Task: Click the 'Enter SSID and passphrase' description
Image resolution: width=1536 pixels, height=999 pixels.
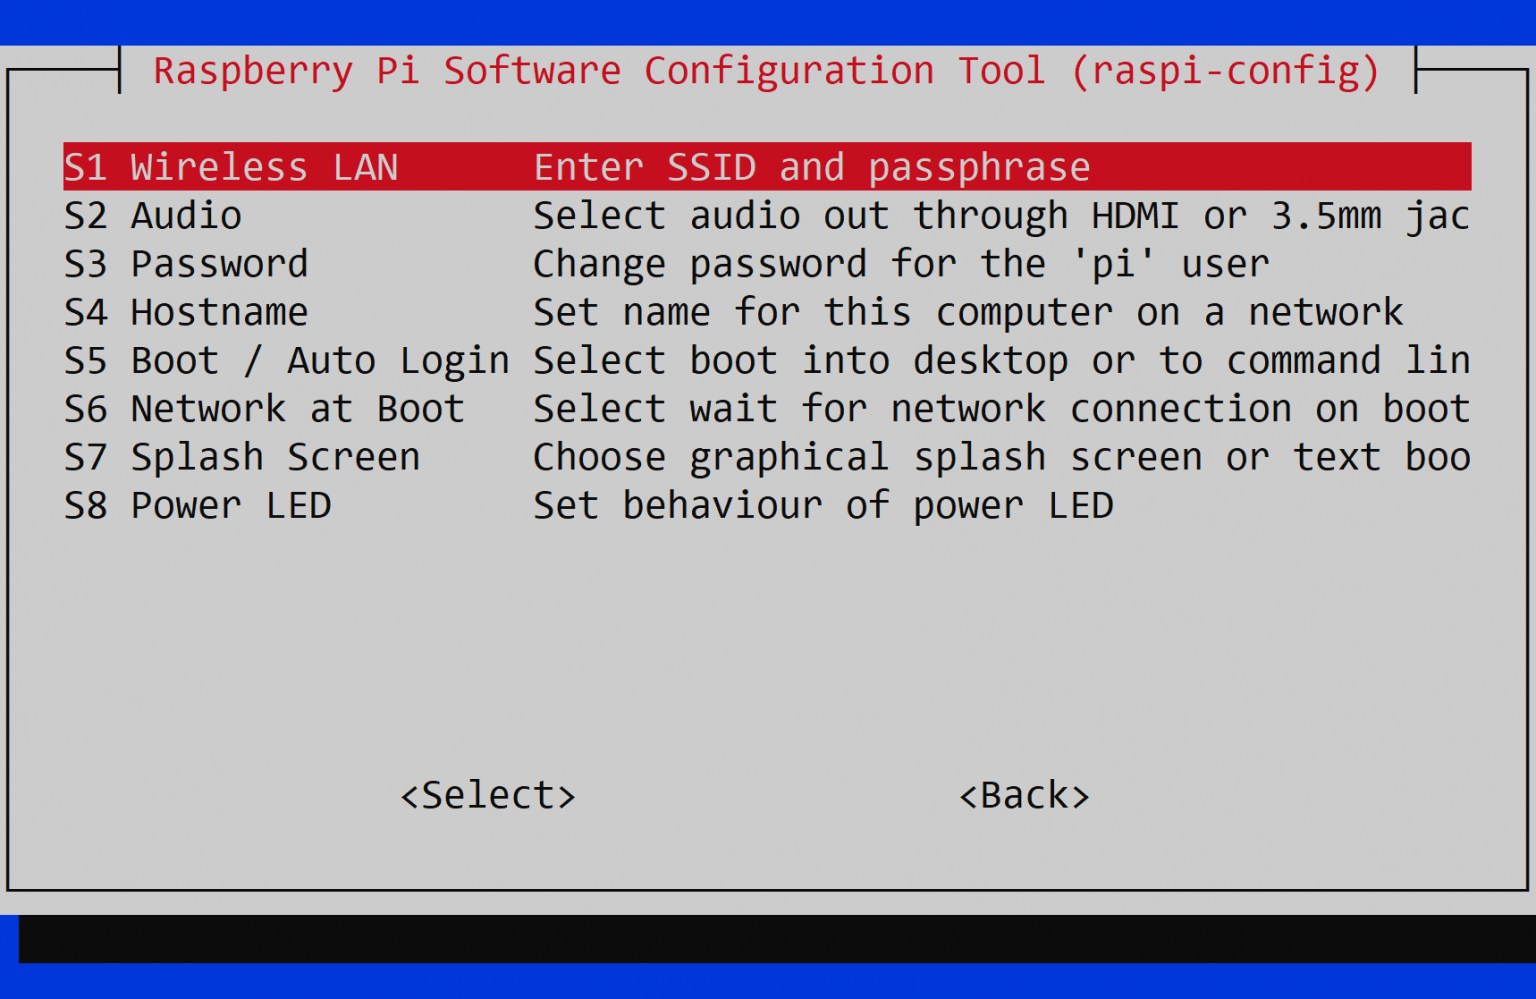Action: click(x=811, y=167)
